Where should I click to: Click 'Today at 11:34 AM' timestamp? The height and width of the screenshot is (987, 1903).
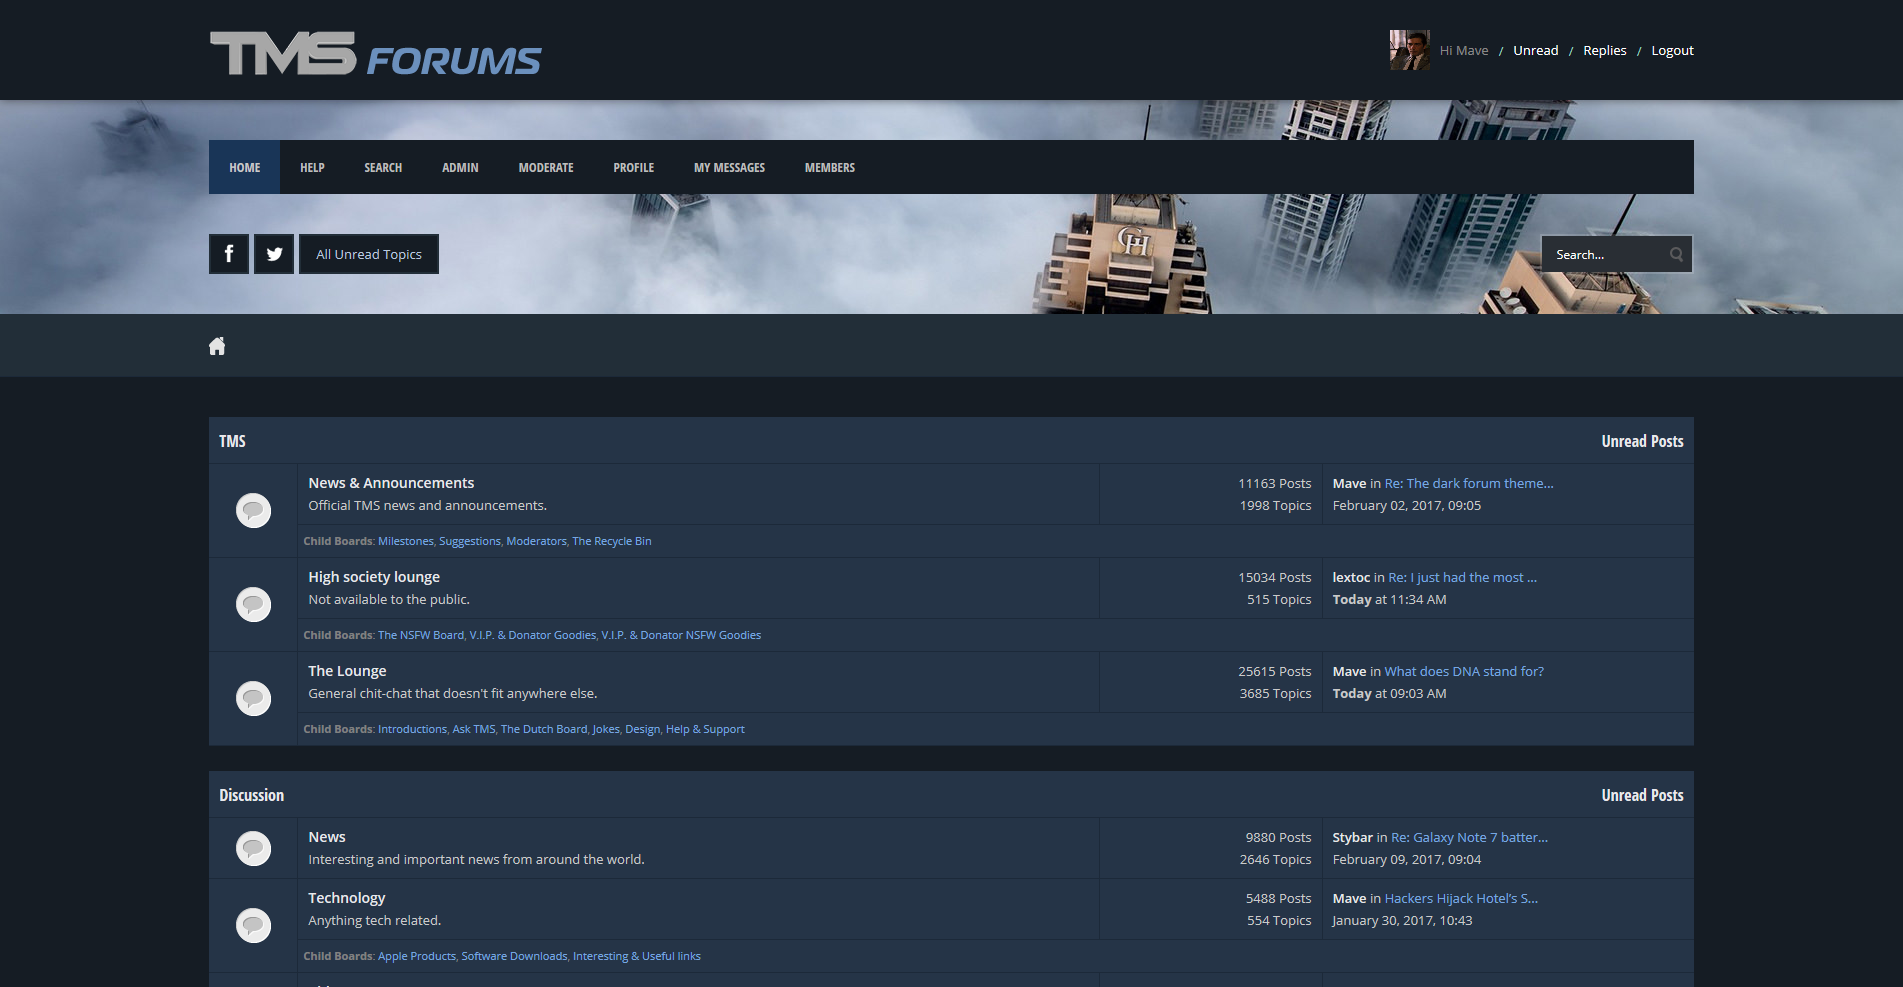tap(1389, 599)
